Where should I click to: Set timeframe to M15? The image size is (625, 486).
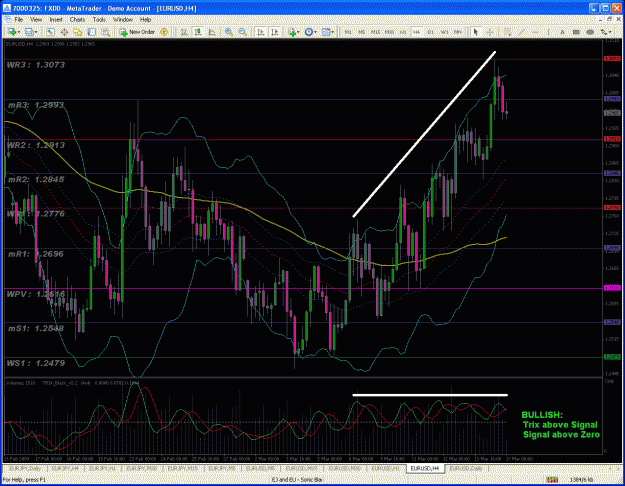375,32
